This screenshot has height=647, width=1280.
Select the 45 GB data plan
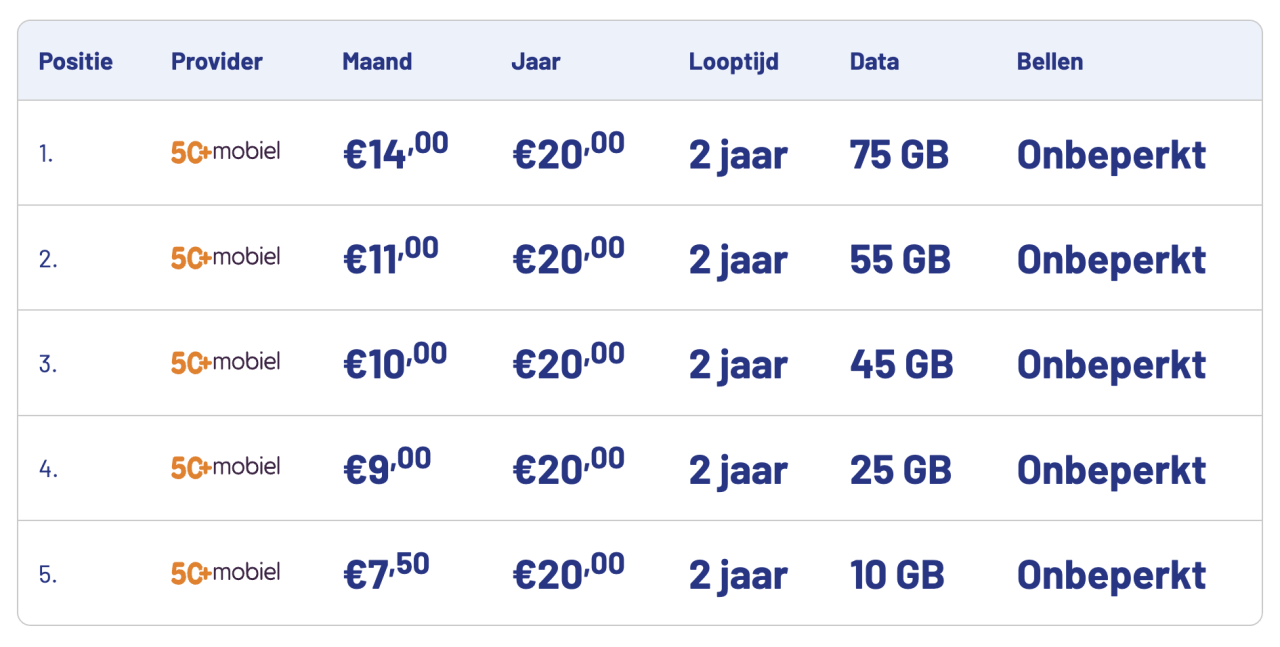click(x=902, y=364)
